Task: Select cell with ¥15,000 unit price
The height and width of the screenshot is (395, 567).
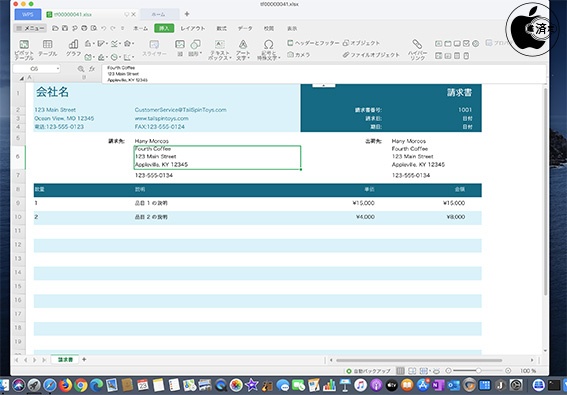Action: [363, 203]
